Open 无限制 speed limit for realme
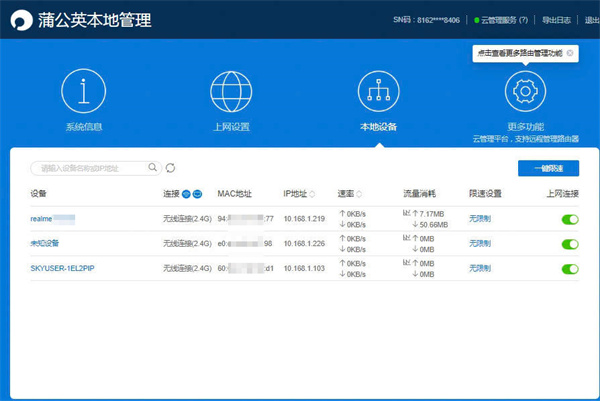Viewport: 600px width, 401px height. click(x=480, y=218)
